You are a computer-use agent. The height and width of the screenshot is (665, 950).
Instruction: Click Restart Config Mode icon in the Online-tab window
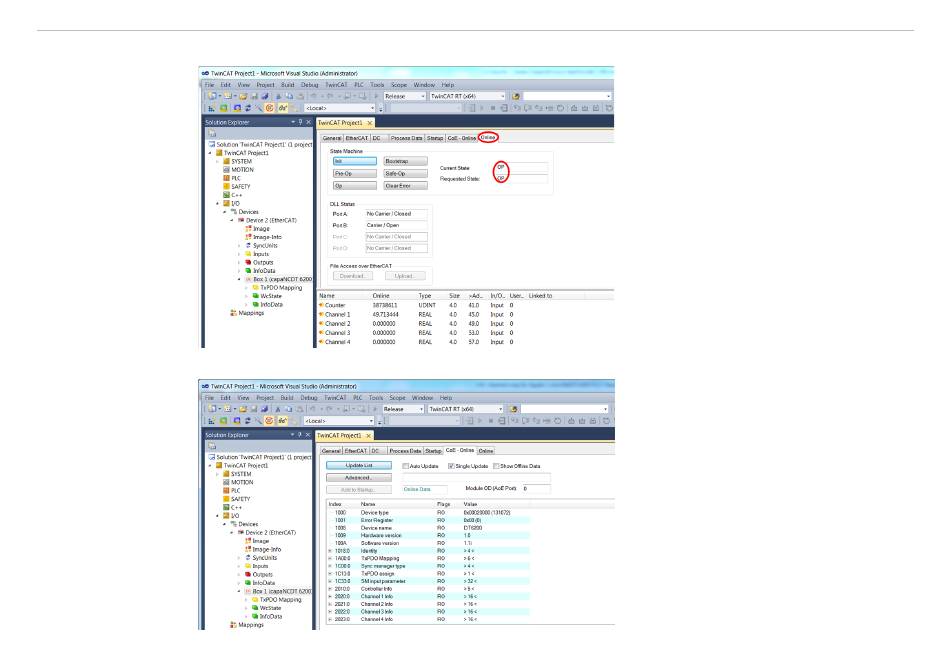pyautogui.click(x=237, y=108)
